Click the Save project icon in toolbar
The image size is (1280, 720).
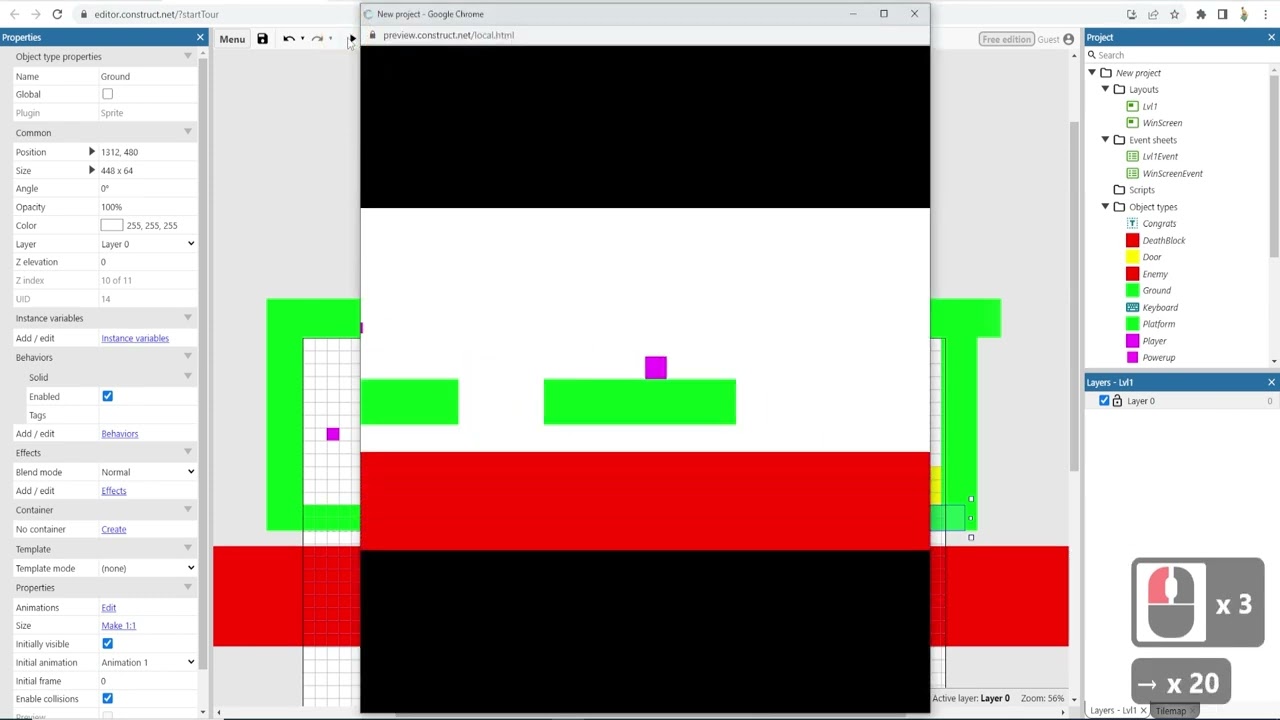point(262,39)
